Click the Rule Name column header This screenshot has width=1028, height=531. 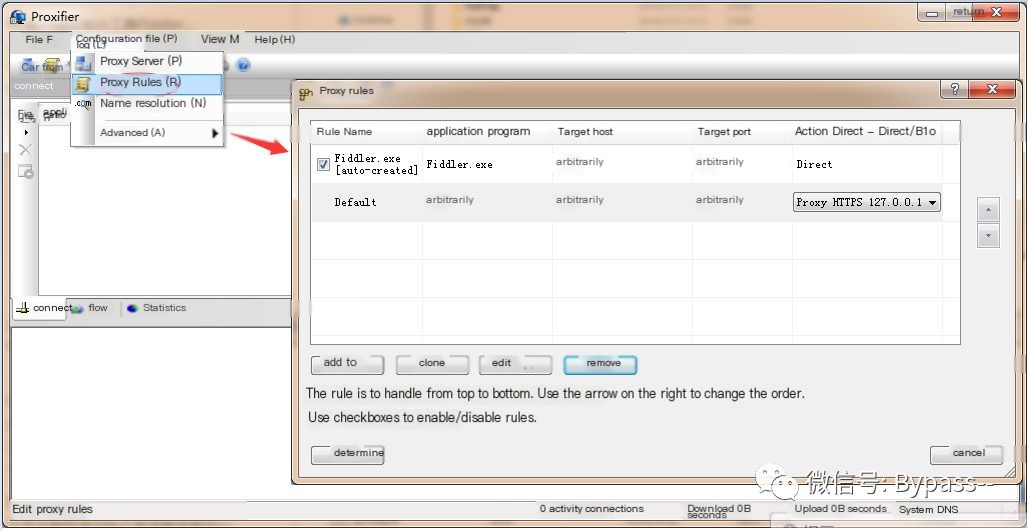pyautogui.click(x=366, y=132)
